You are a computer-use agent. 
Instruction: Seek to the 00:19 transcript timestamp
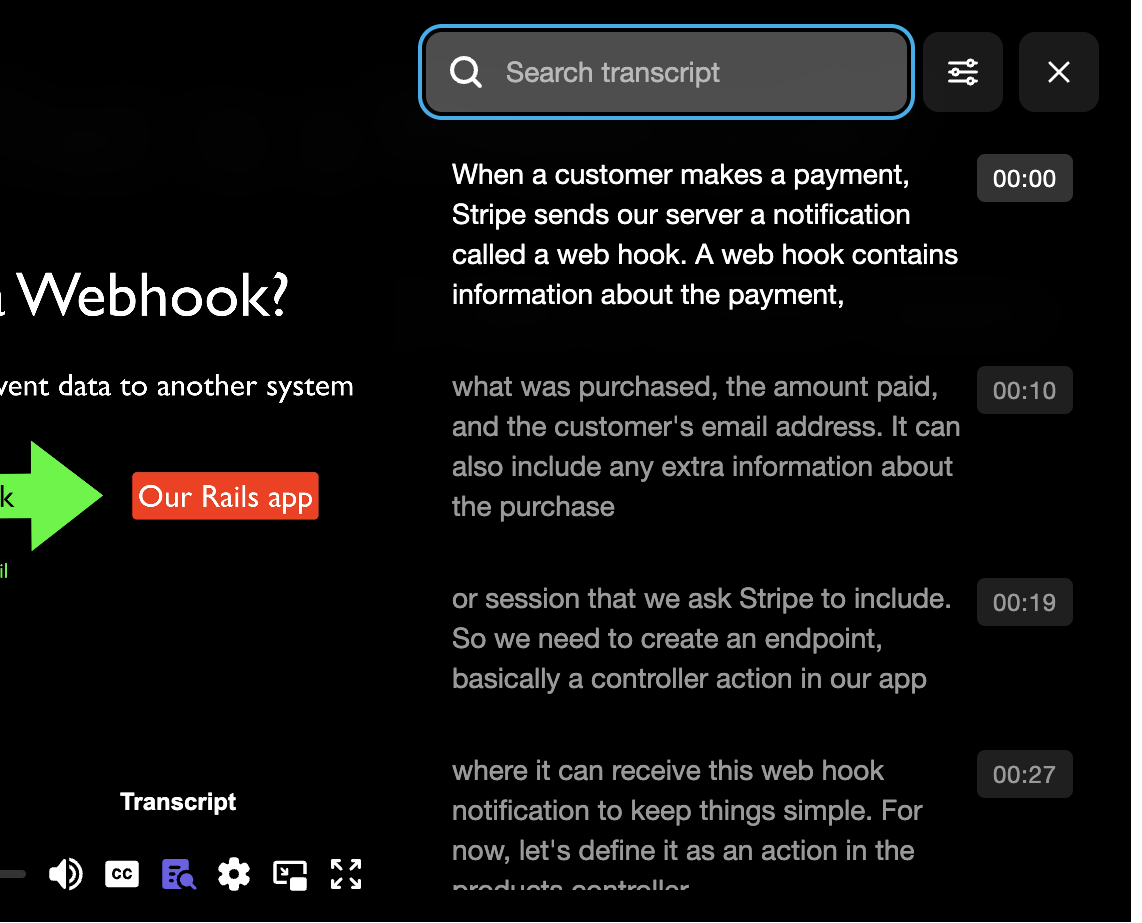(1024, 603)
